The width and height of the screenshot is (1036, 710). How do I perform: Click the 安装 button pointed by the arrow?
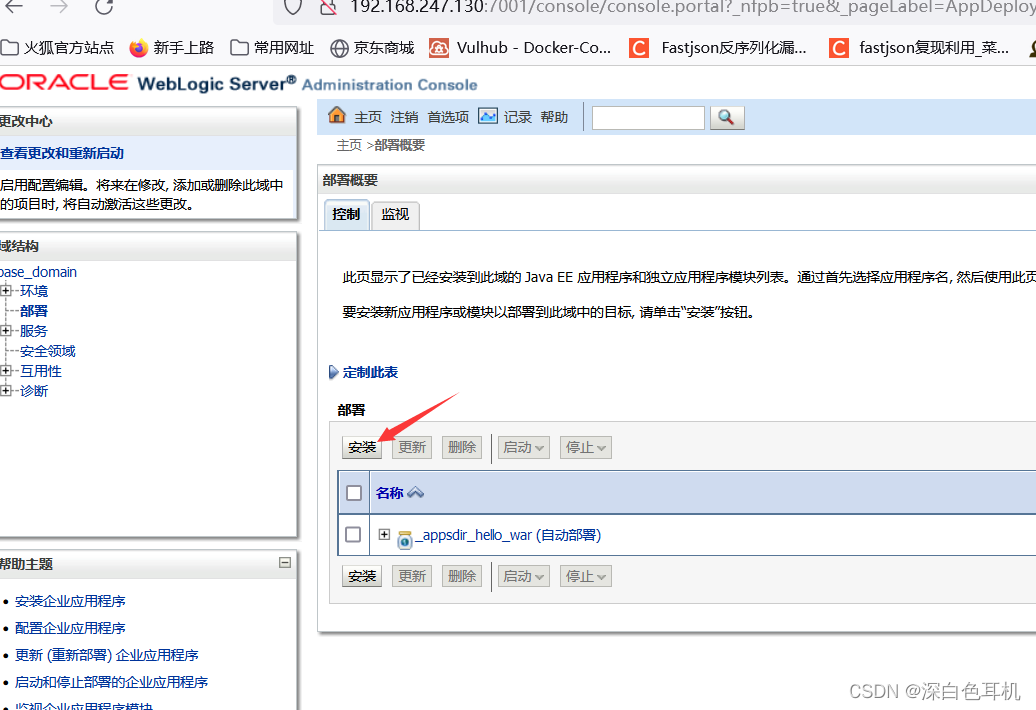click(x=361, y=447)
